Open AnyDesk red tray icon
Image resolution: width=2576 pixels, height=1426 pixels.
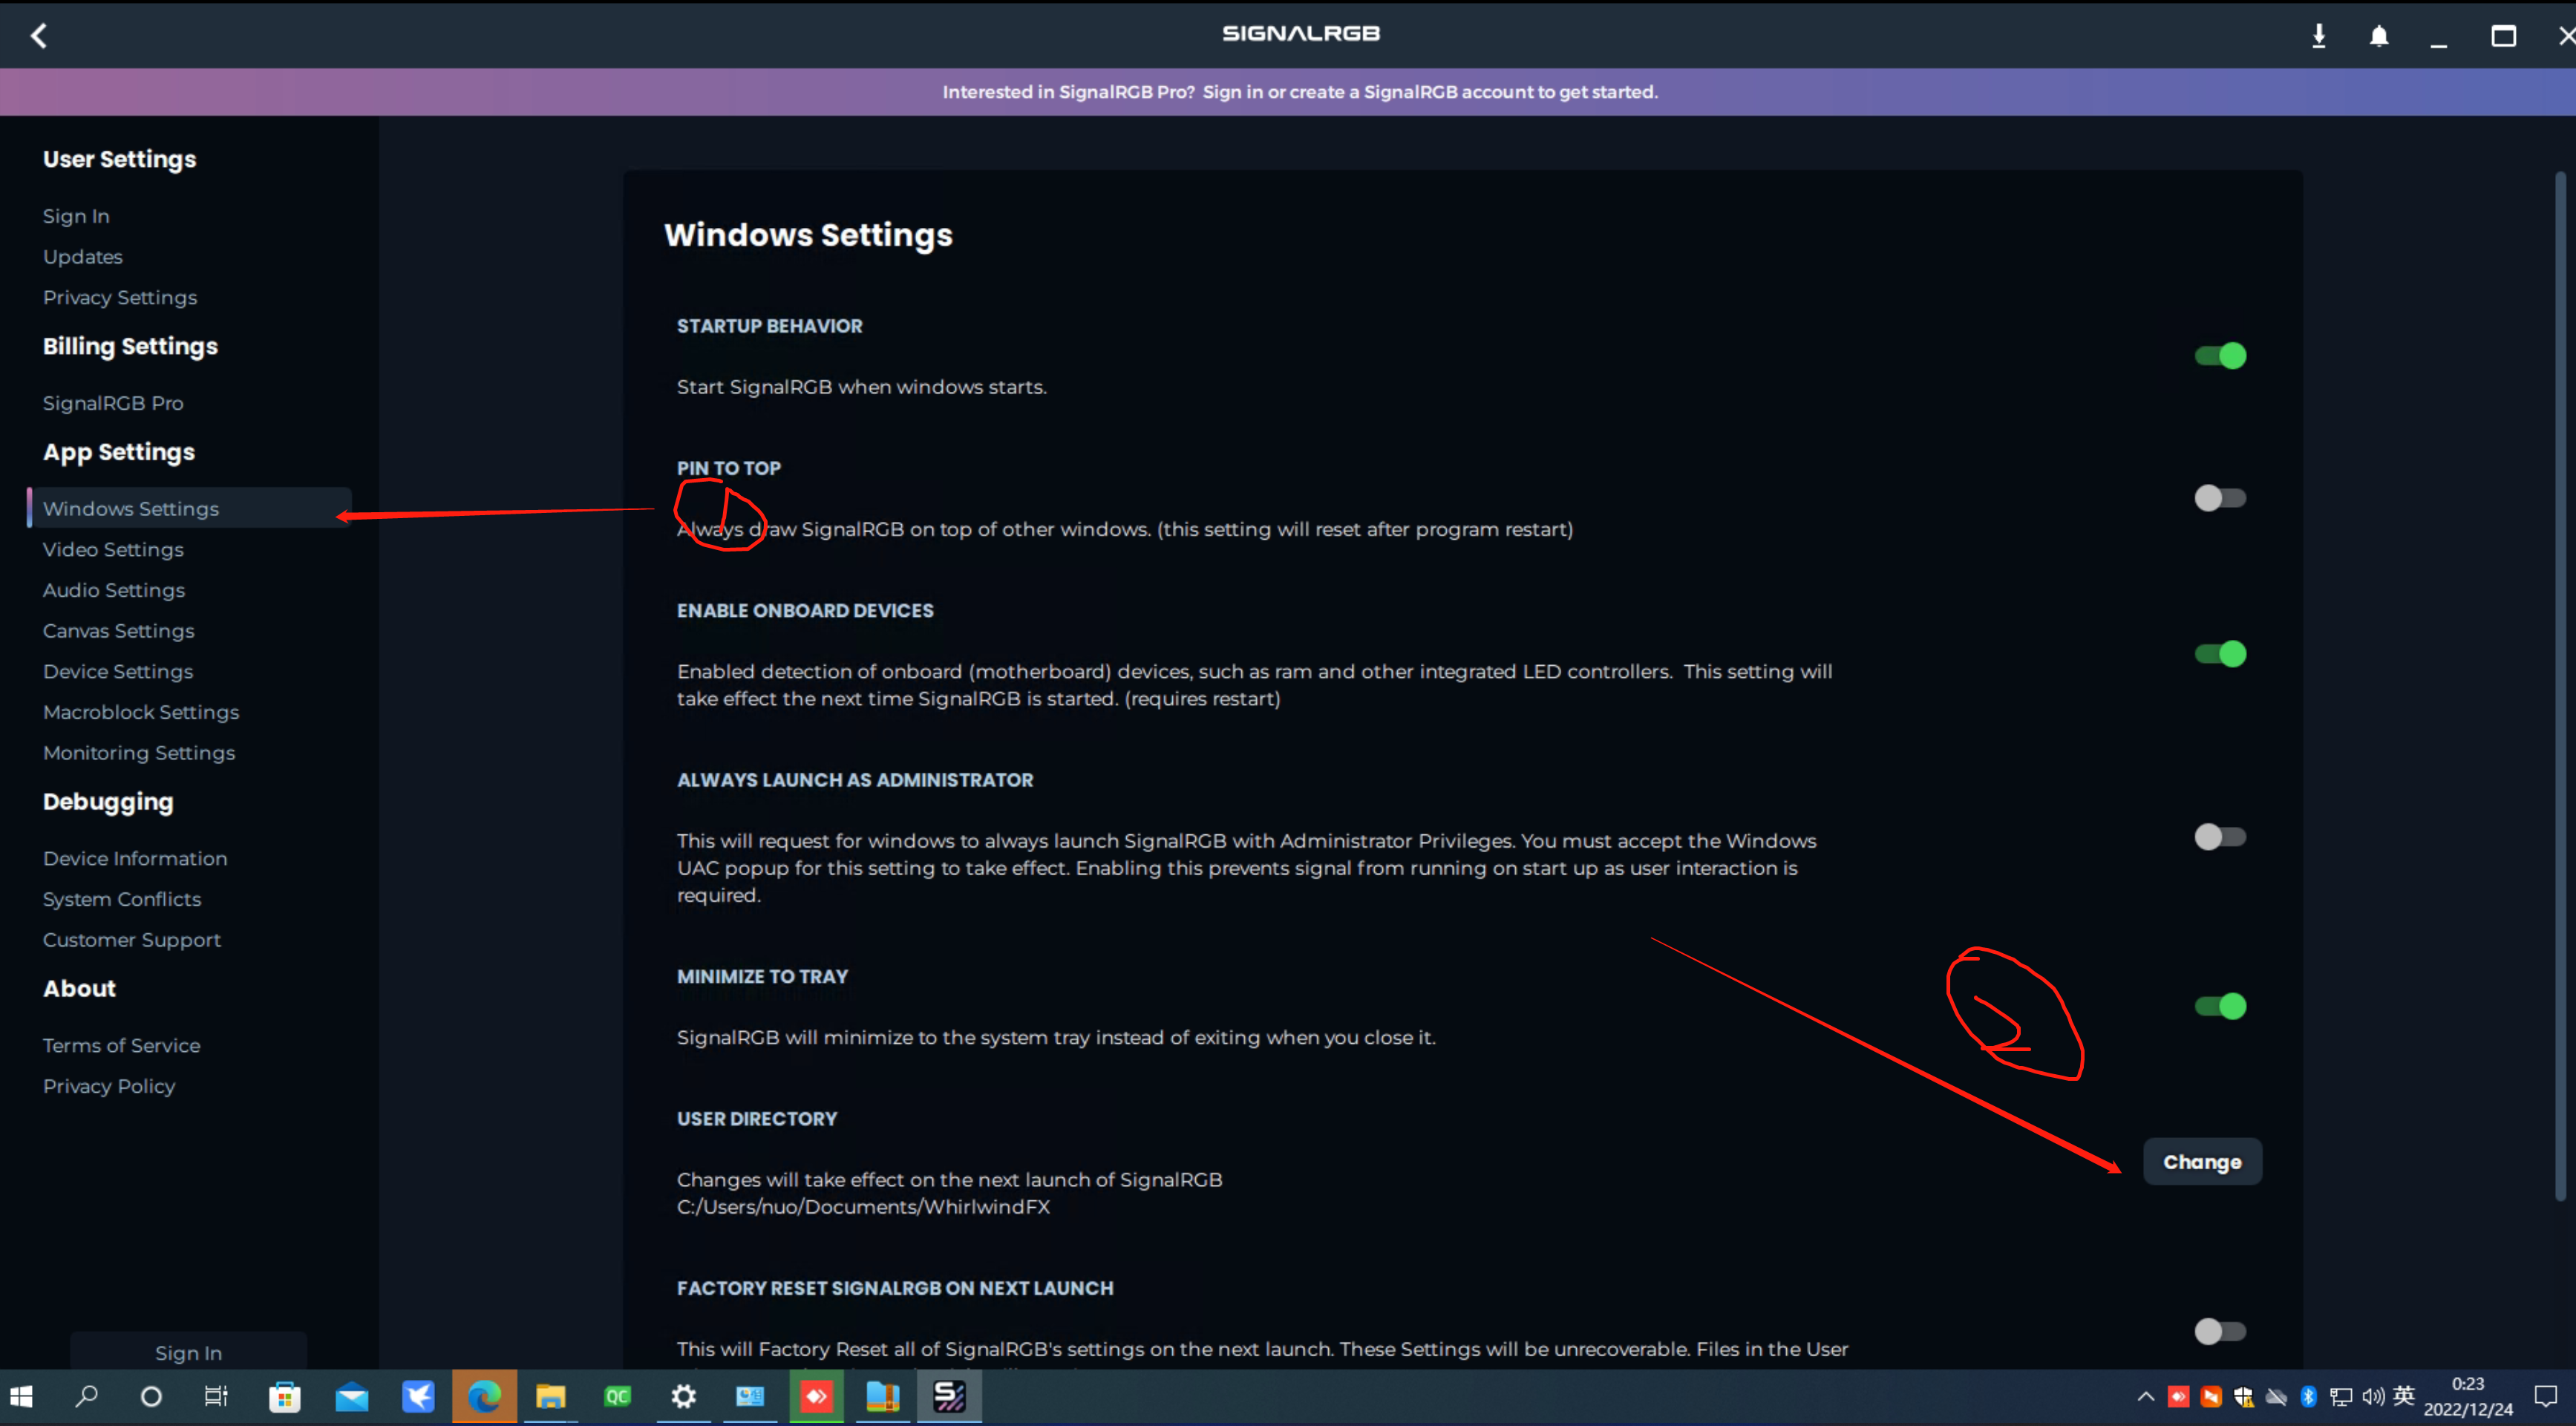pos(2178,1396)
